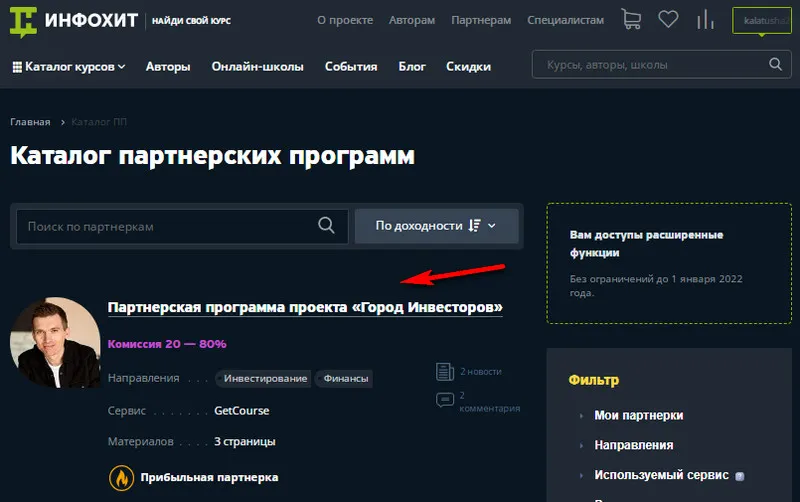Open Специалистам menu item
800x502 pixels.
565,20
